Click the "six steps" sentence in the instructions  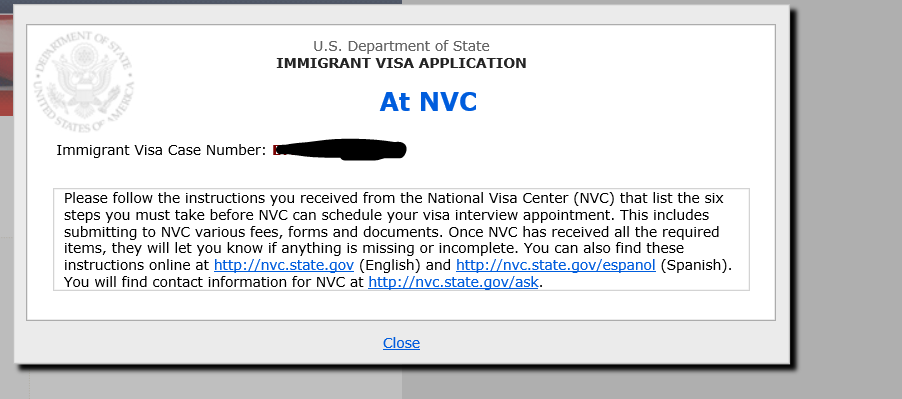point(387,207)
